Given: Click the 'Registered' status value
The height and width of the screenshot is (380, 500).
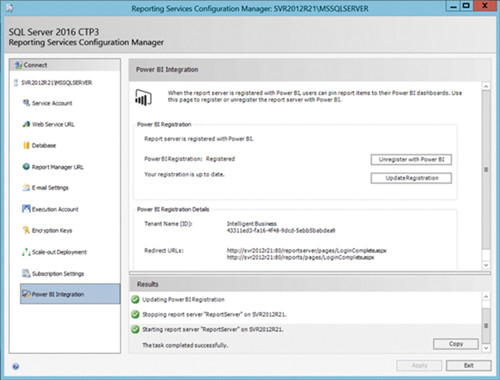Looking at the screenshot, I should click(x=220, y=159).
